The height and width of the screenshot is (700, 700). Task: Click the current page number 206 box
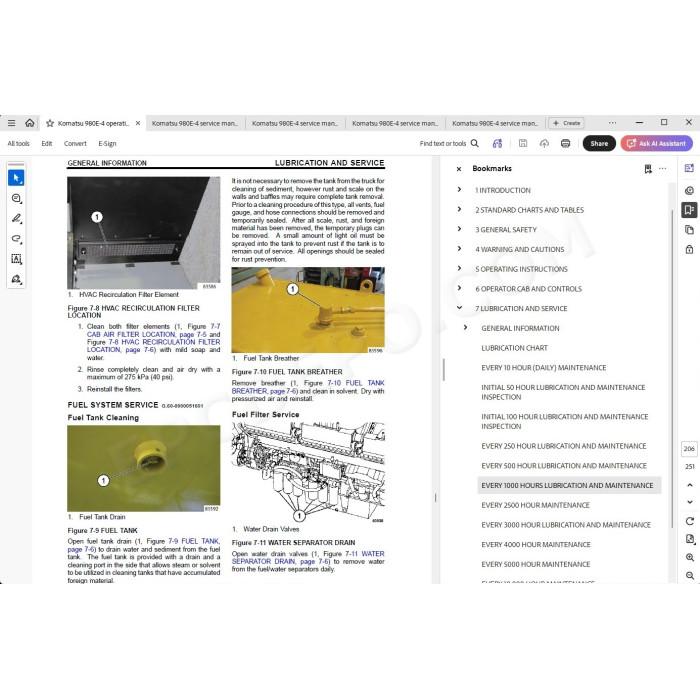point(689,449)
